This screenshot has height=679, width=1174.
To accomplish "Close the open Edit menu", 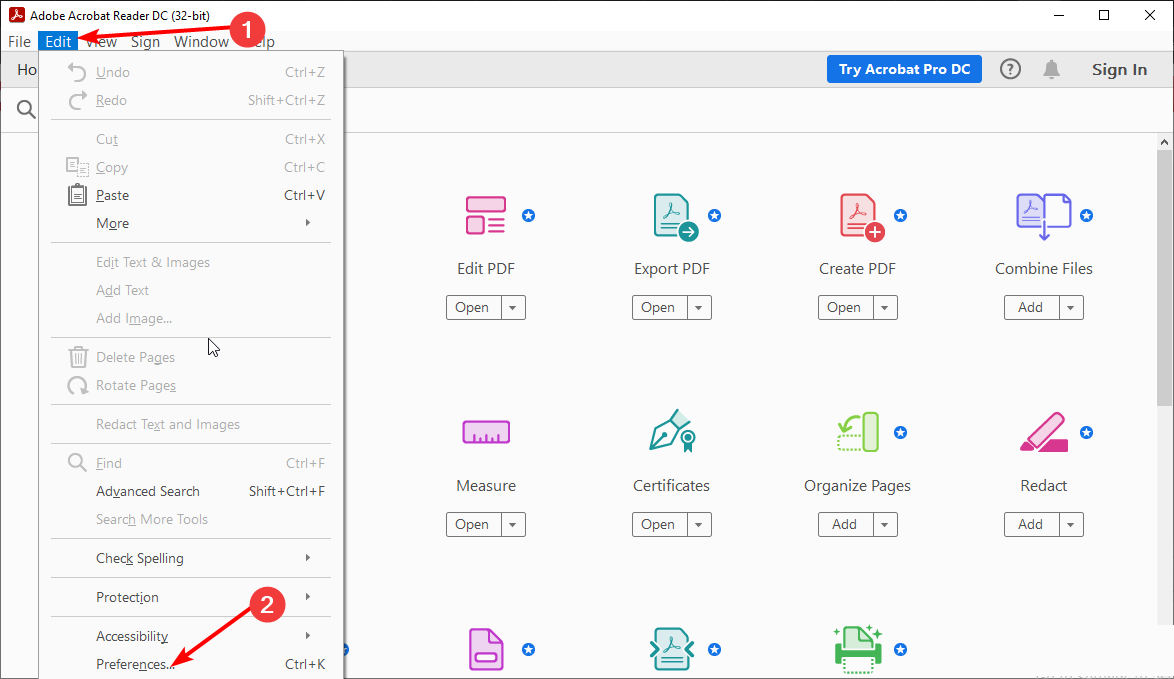I will coord(58,42).
